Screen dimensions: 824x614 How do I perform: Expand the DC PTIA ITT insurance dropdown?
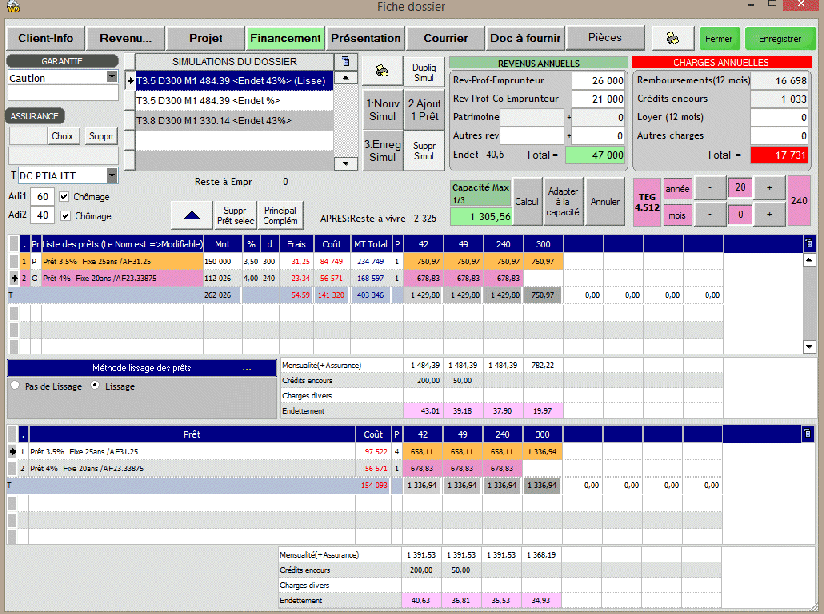click(x=111, y=175)
